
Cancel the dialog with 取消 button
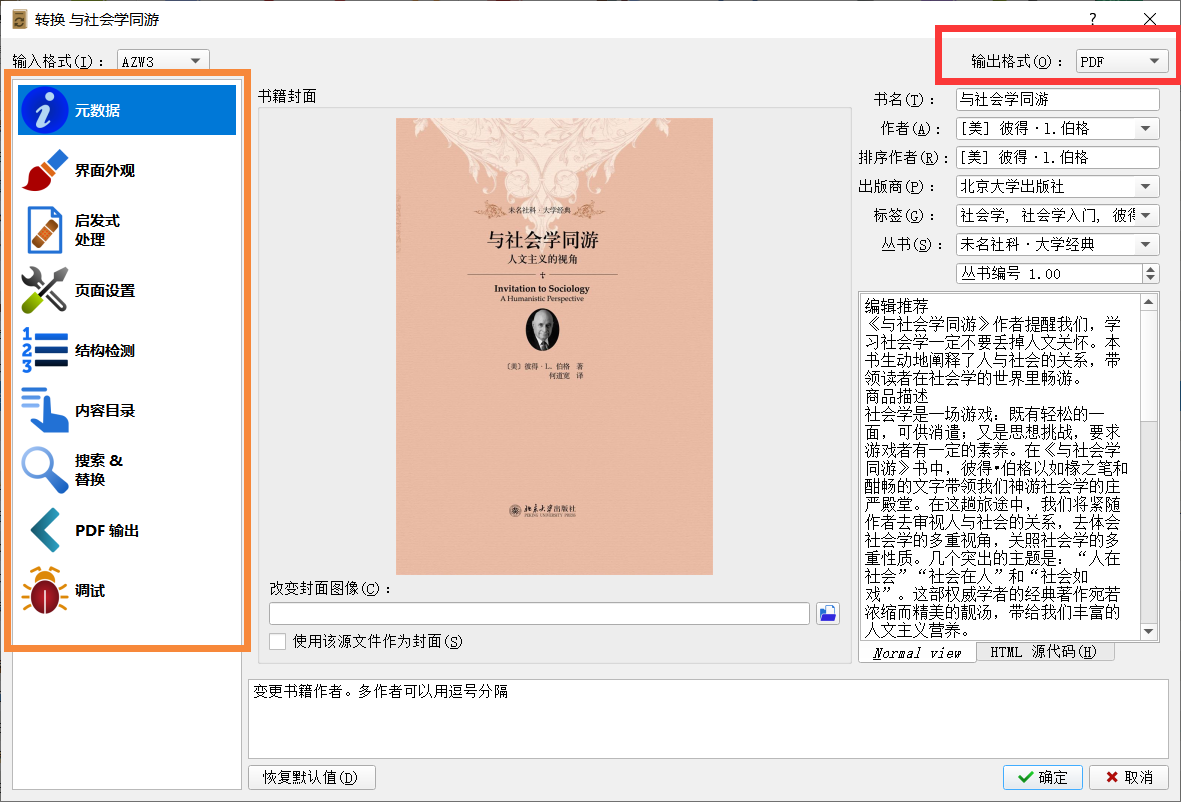(x=1128, y=777)
